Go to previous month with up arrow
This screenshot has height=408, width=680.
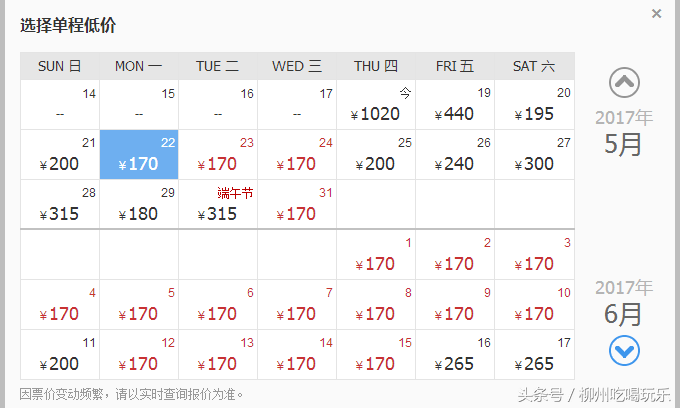tap(624, 82)
